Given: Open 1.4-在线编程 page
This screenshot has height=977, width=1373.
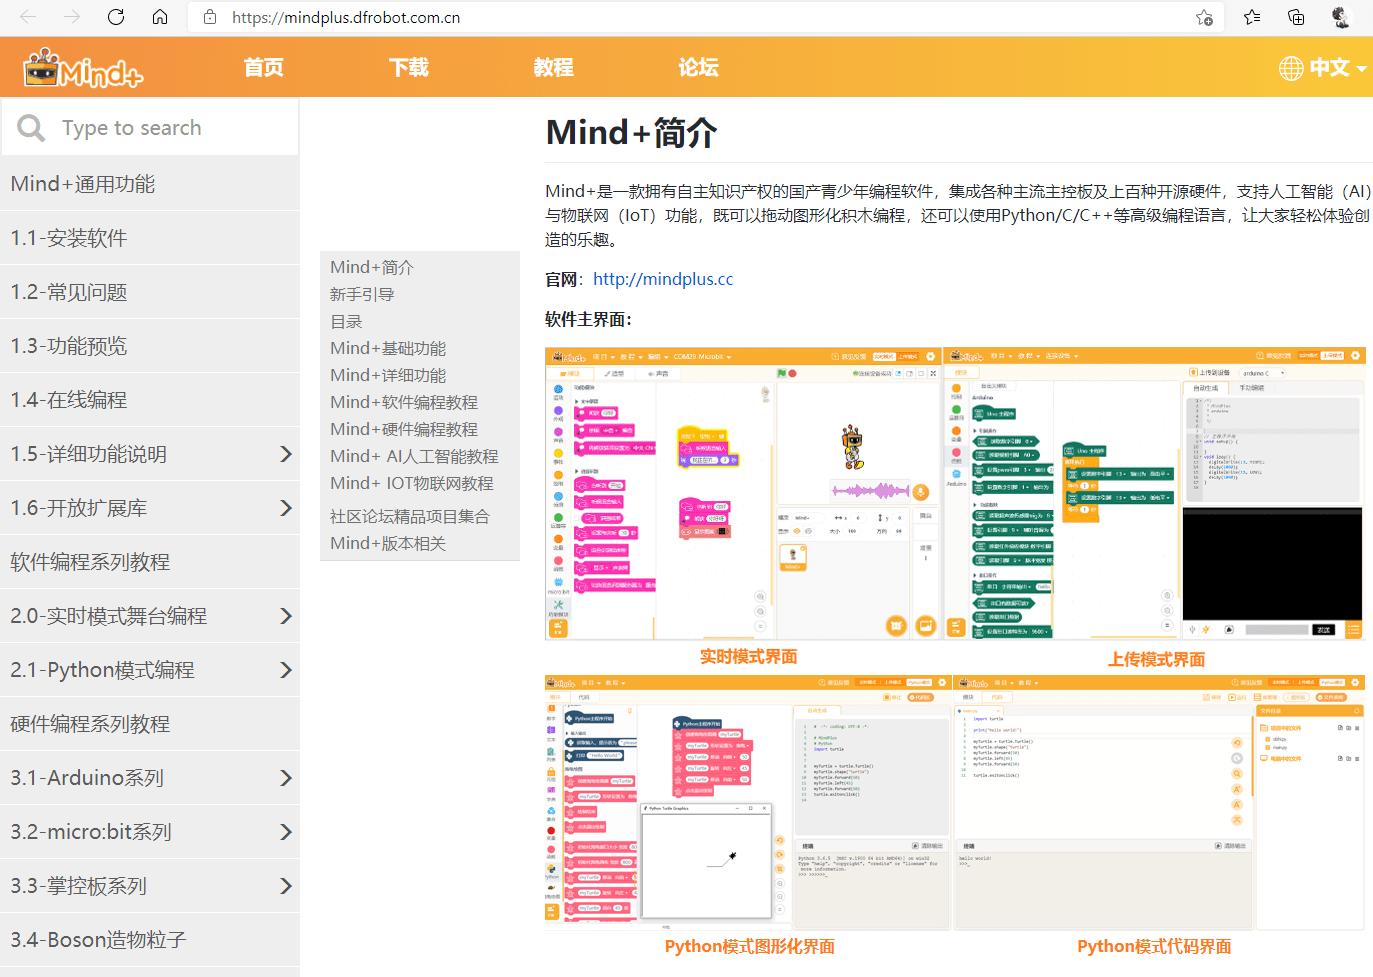Looking at the screenshot, I should (150, 400).
